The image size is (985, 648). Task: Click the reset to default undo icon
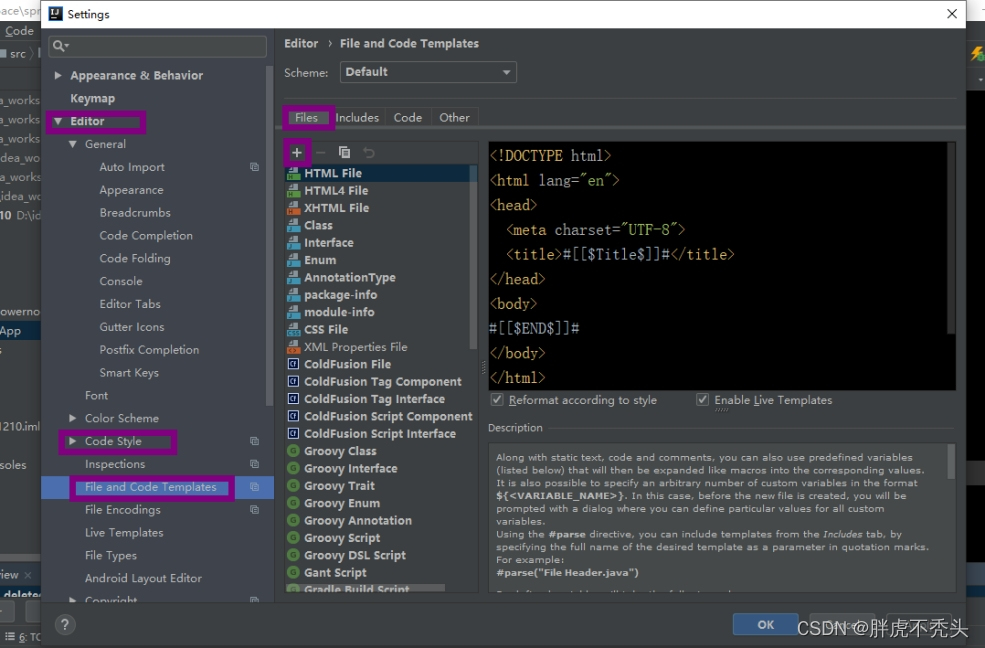369,153
